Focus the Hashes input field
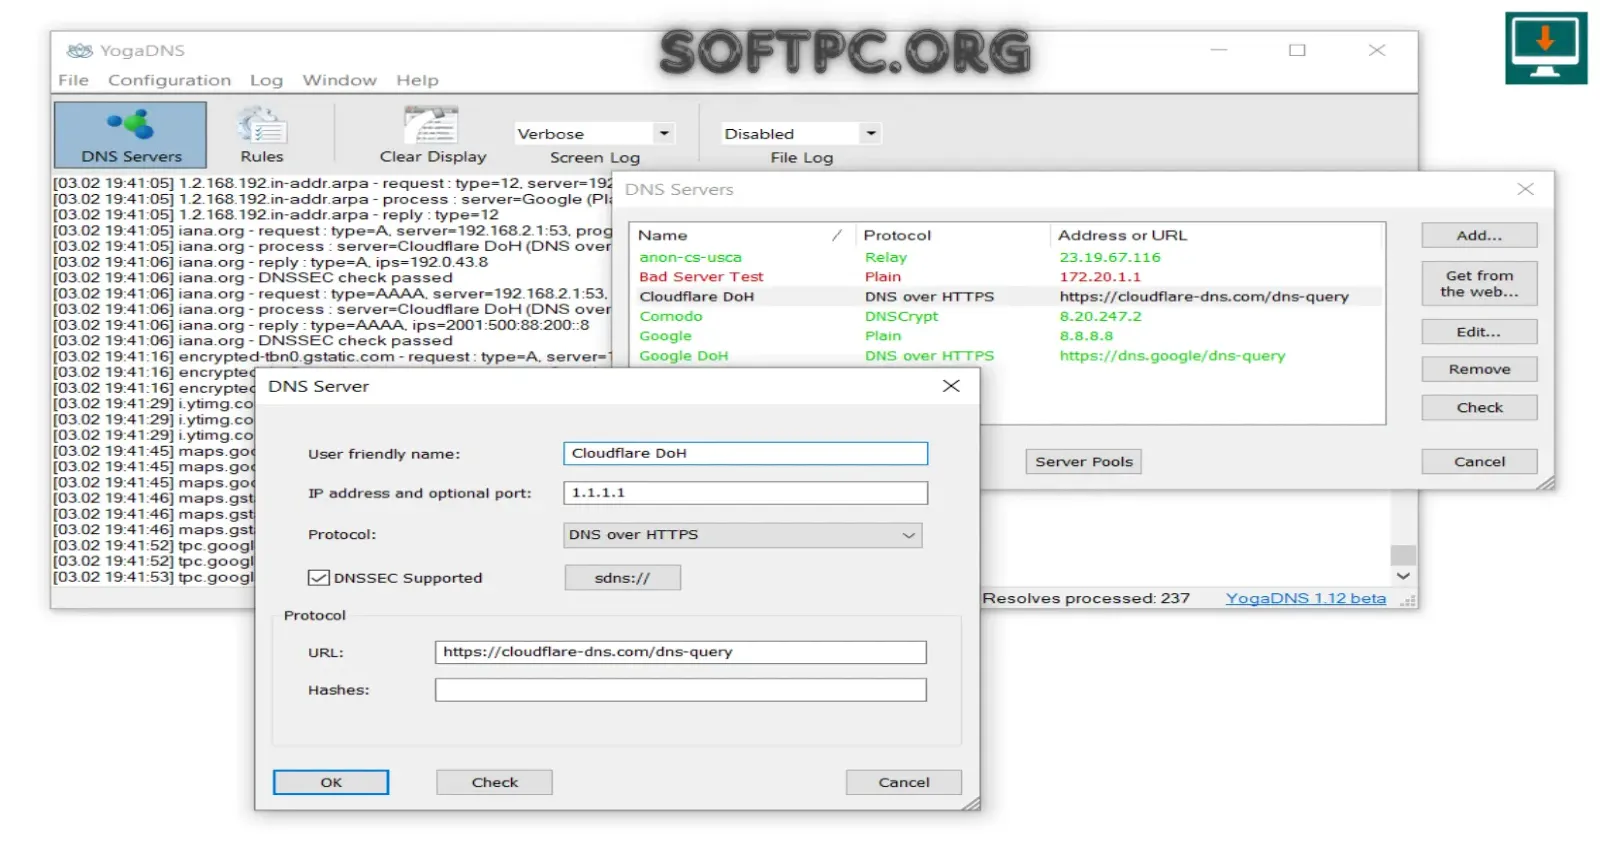 click(x=680, y=690)
